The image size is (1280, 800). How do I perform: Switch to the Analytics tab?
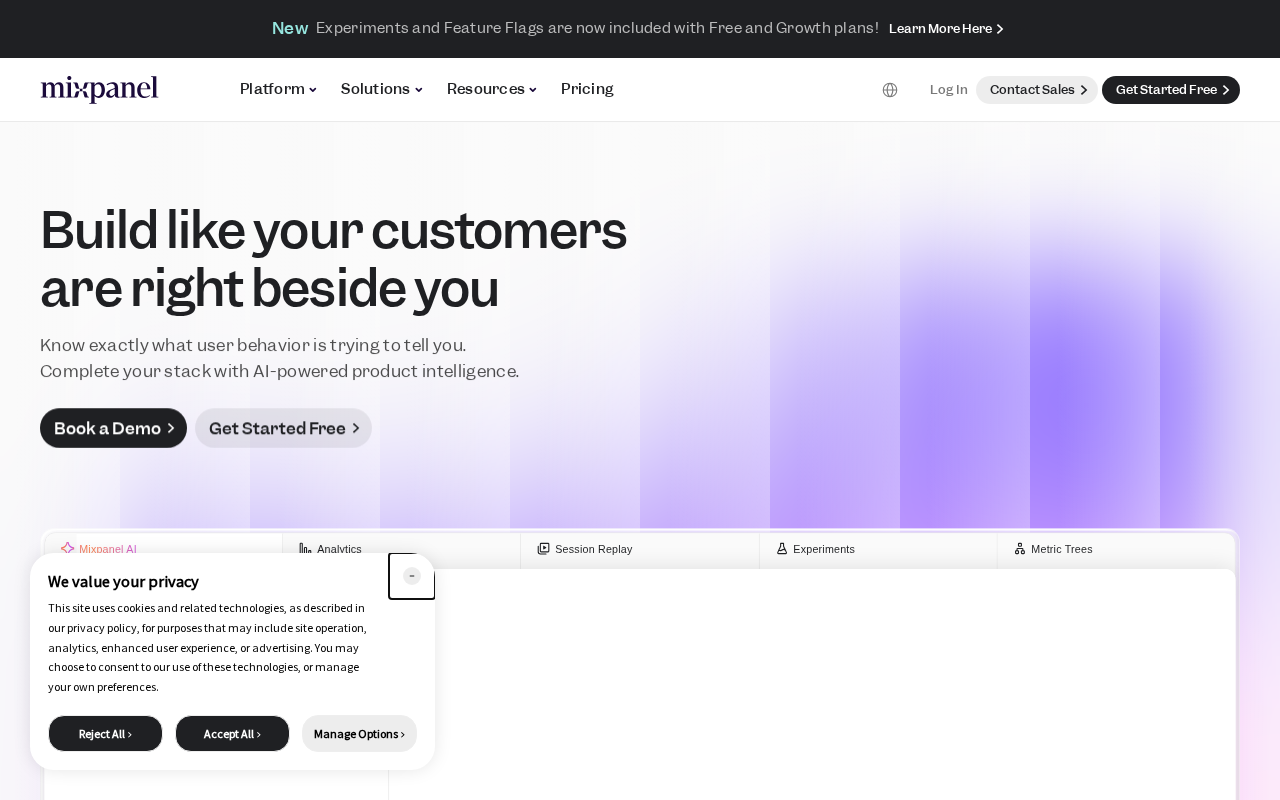(401, 549)
